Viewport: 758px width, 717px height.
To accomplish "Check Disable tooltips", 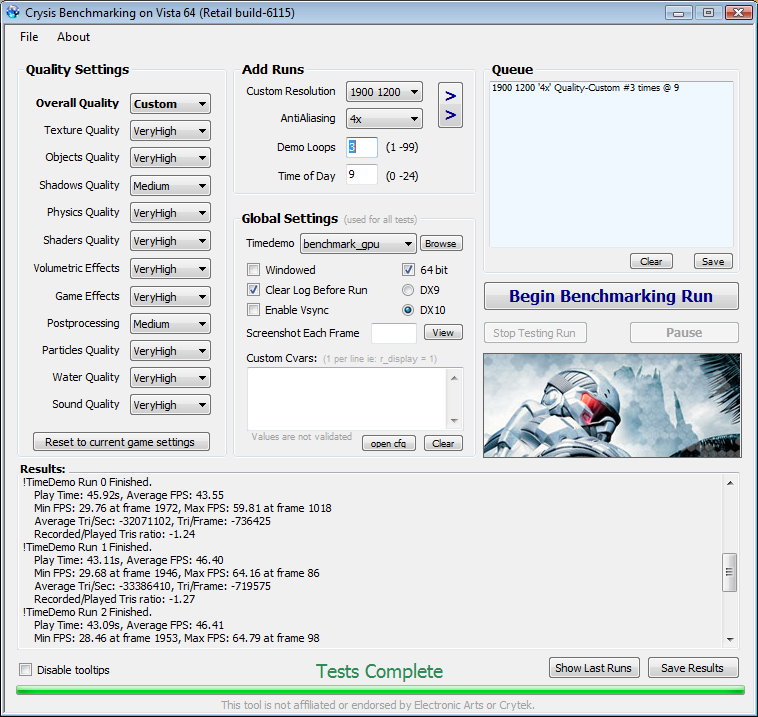I will (26, 670).
